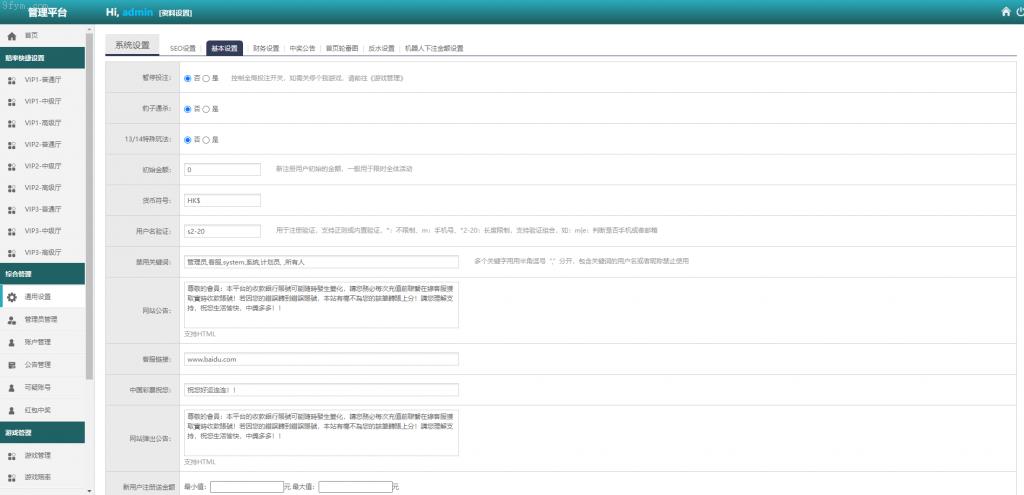Select 否 radio for 13/14特殊玩法
This screenshot has width=1024, height=495.
click(x=188, y=139)
